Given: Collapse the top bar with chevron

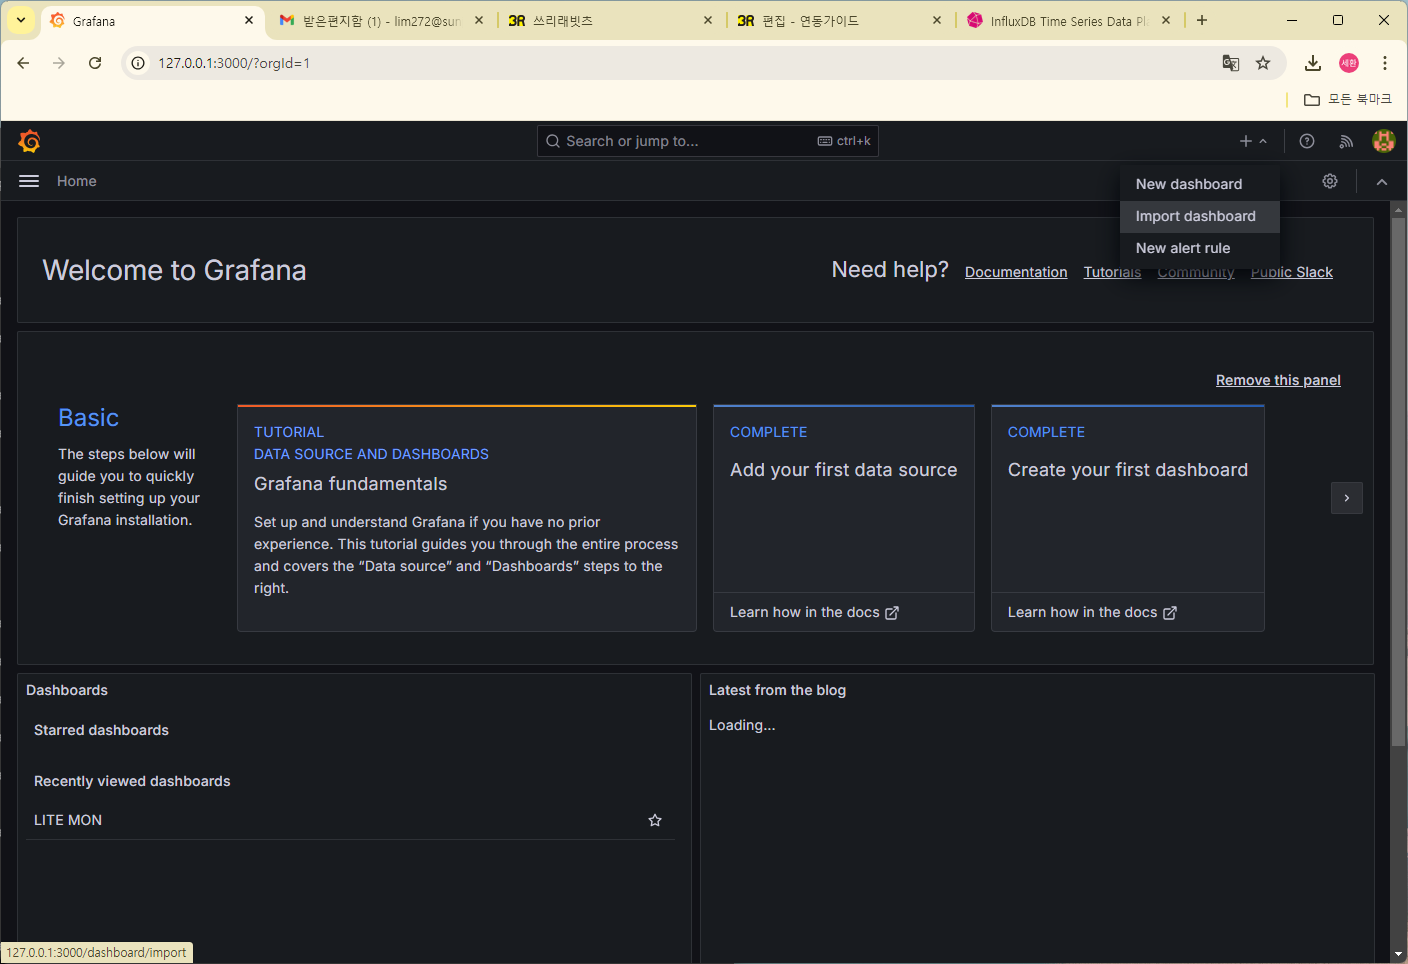Looking at the screenshot, I should click(1382, 181).
